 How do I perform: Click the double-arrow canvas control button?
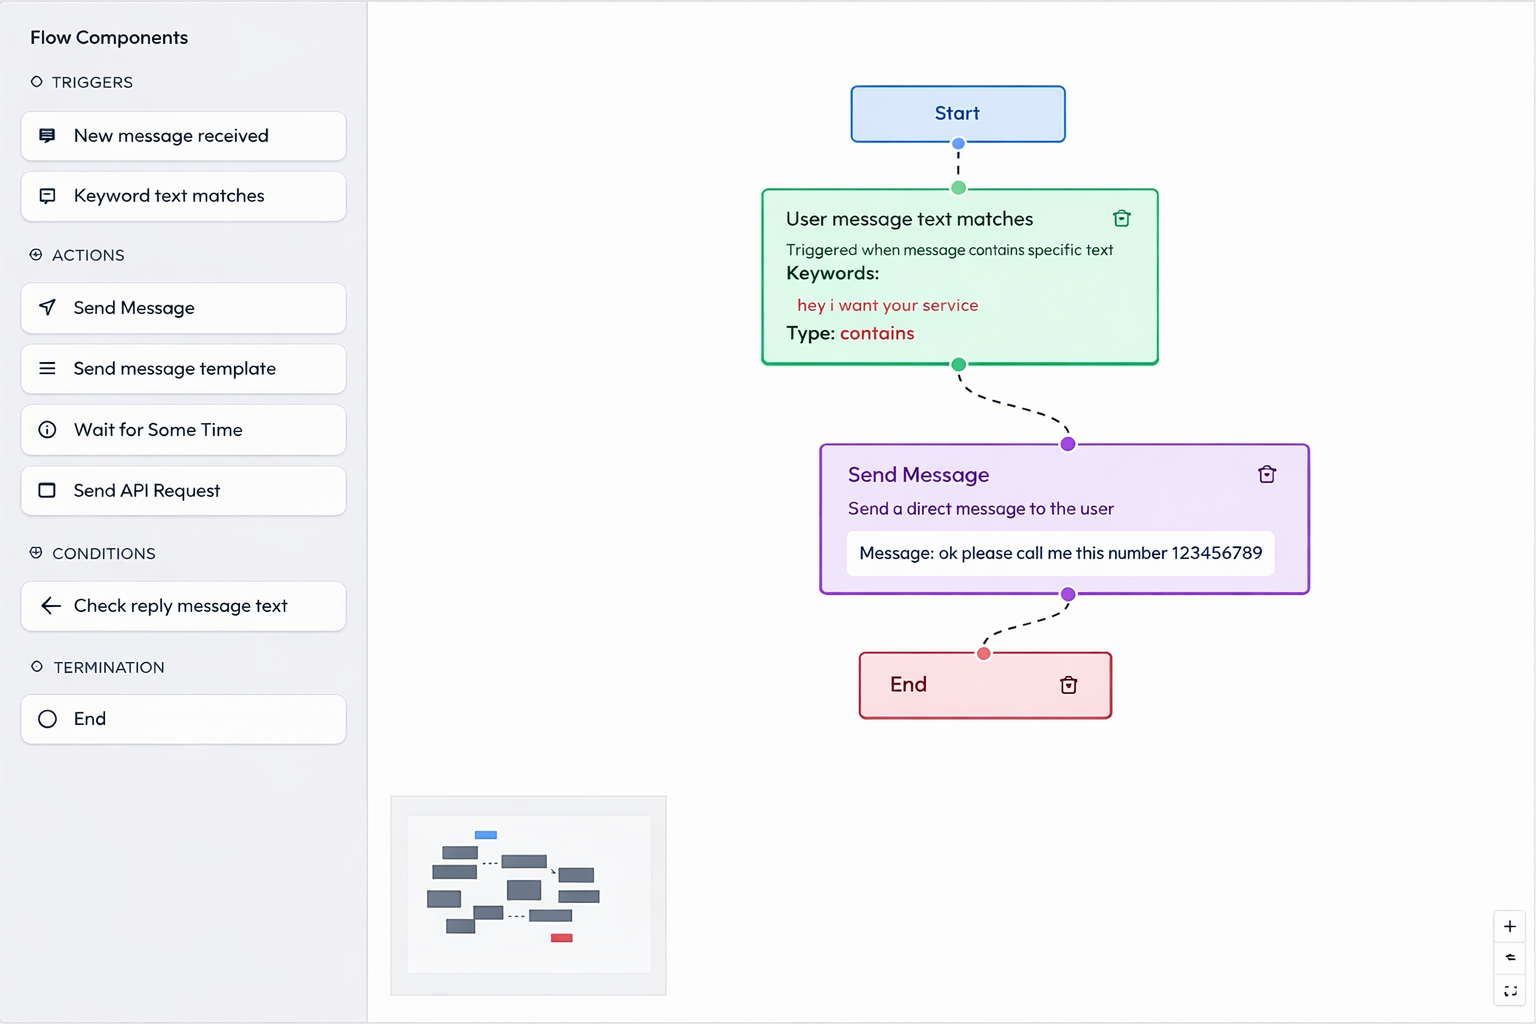(x=1509, y=958)
